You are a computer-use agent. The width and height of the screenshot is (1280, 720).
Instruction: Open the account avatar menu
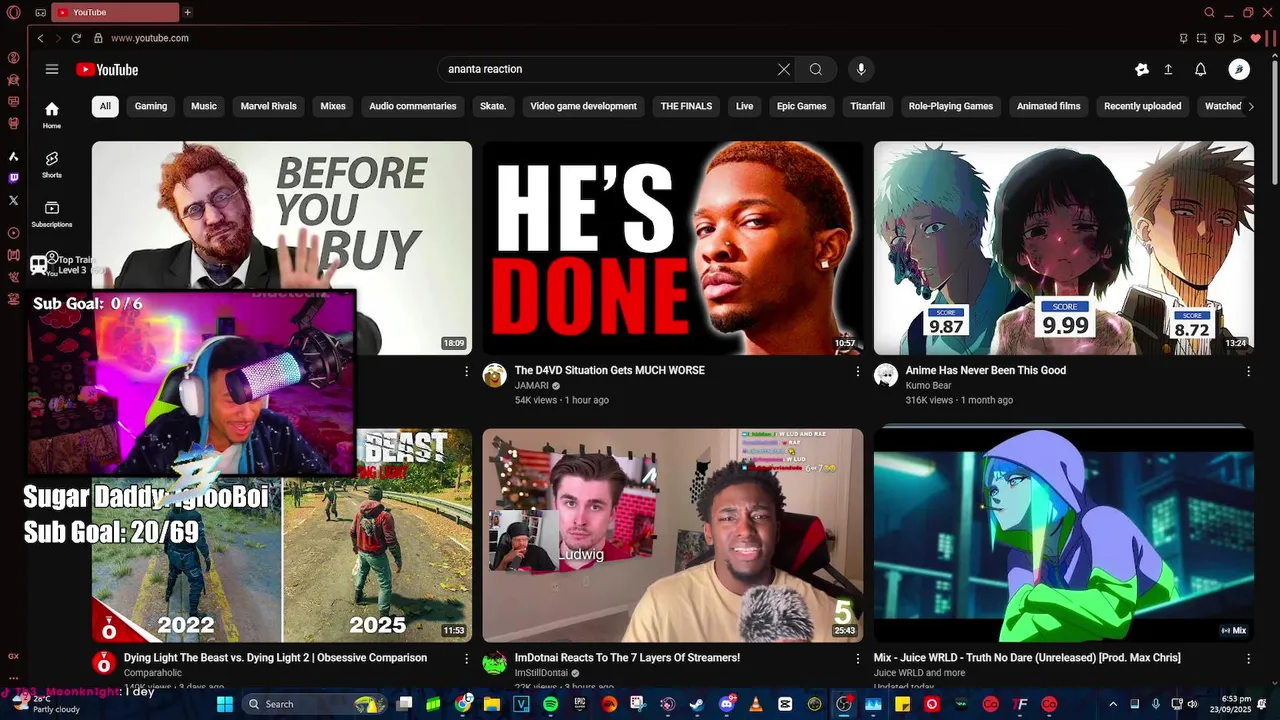pyautogui.click(x=1239, y=69)
